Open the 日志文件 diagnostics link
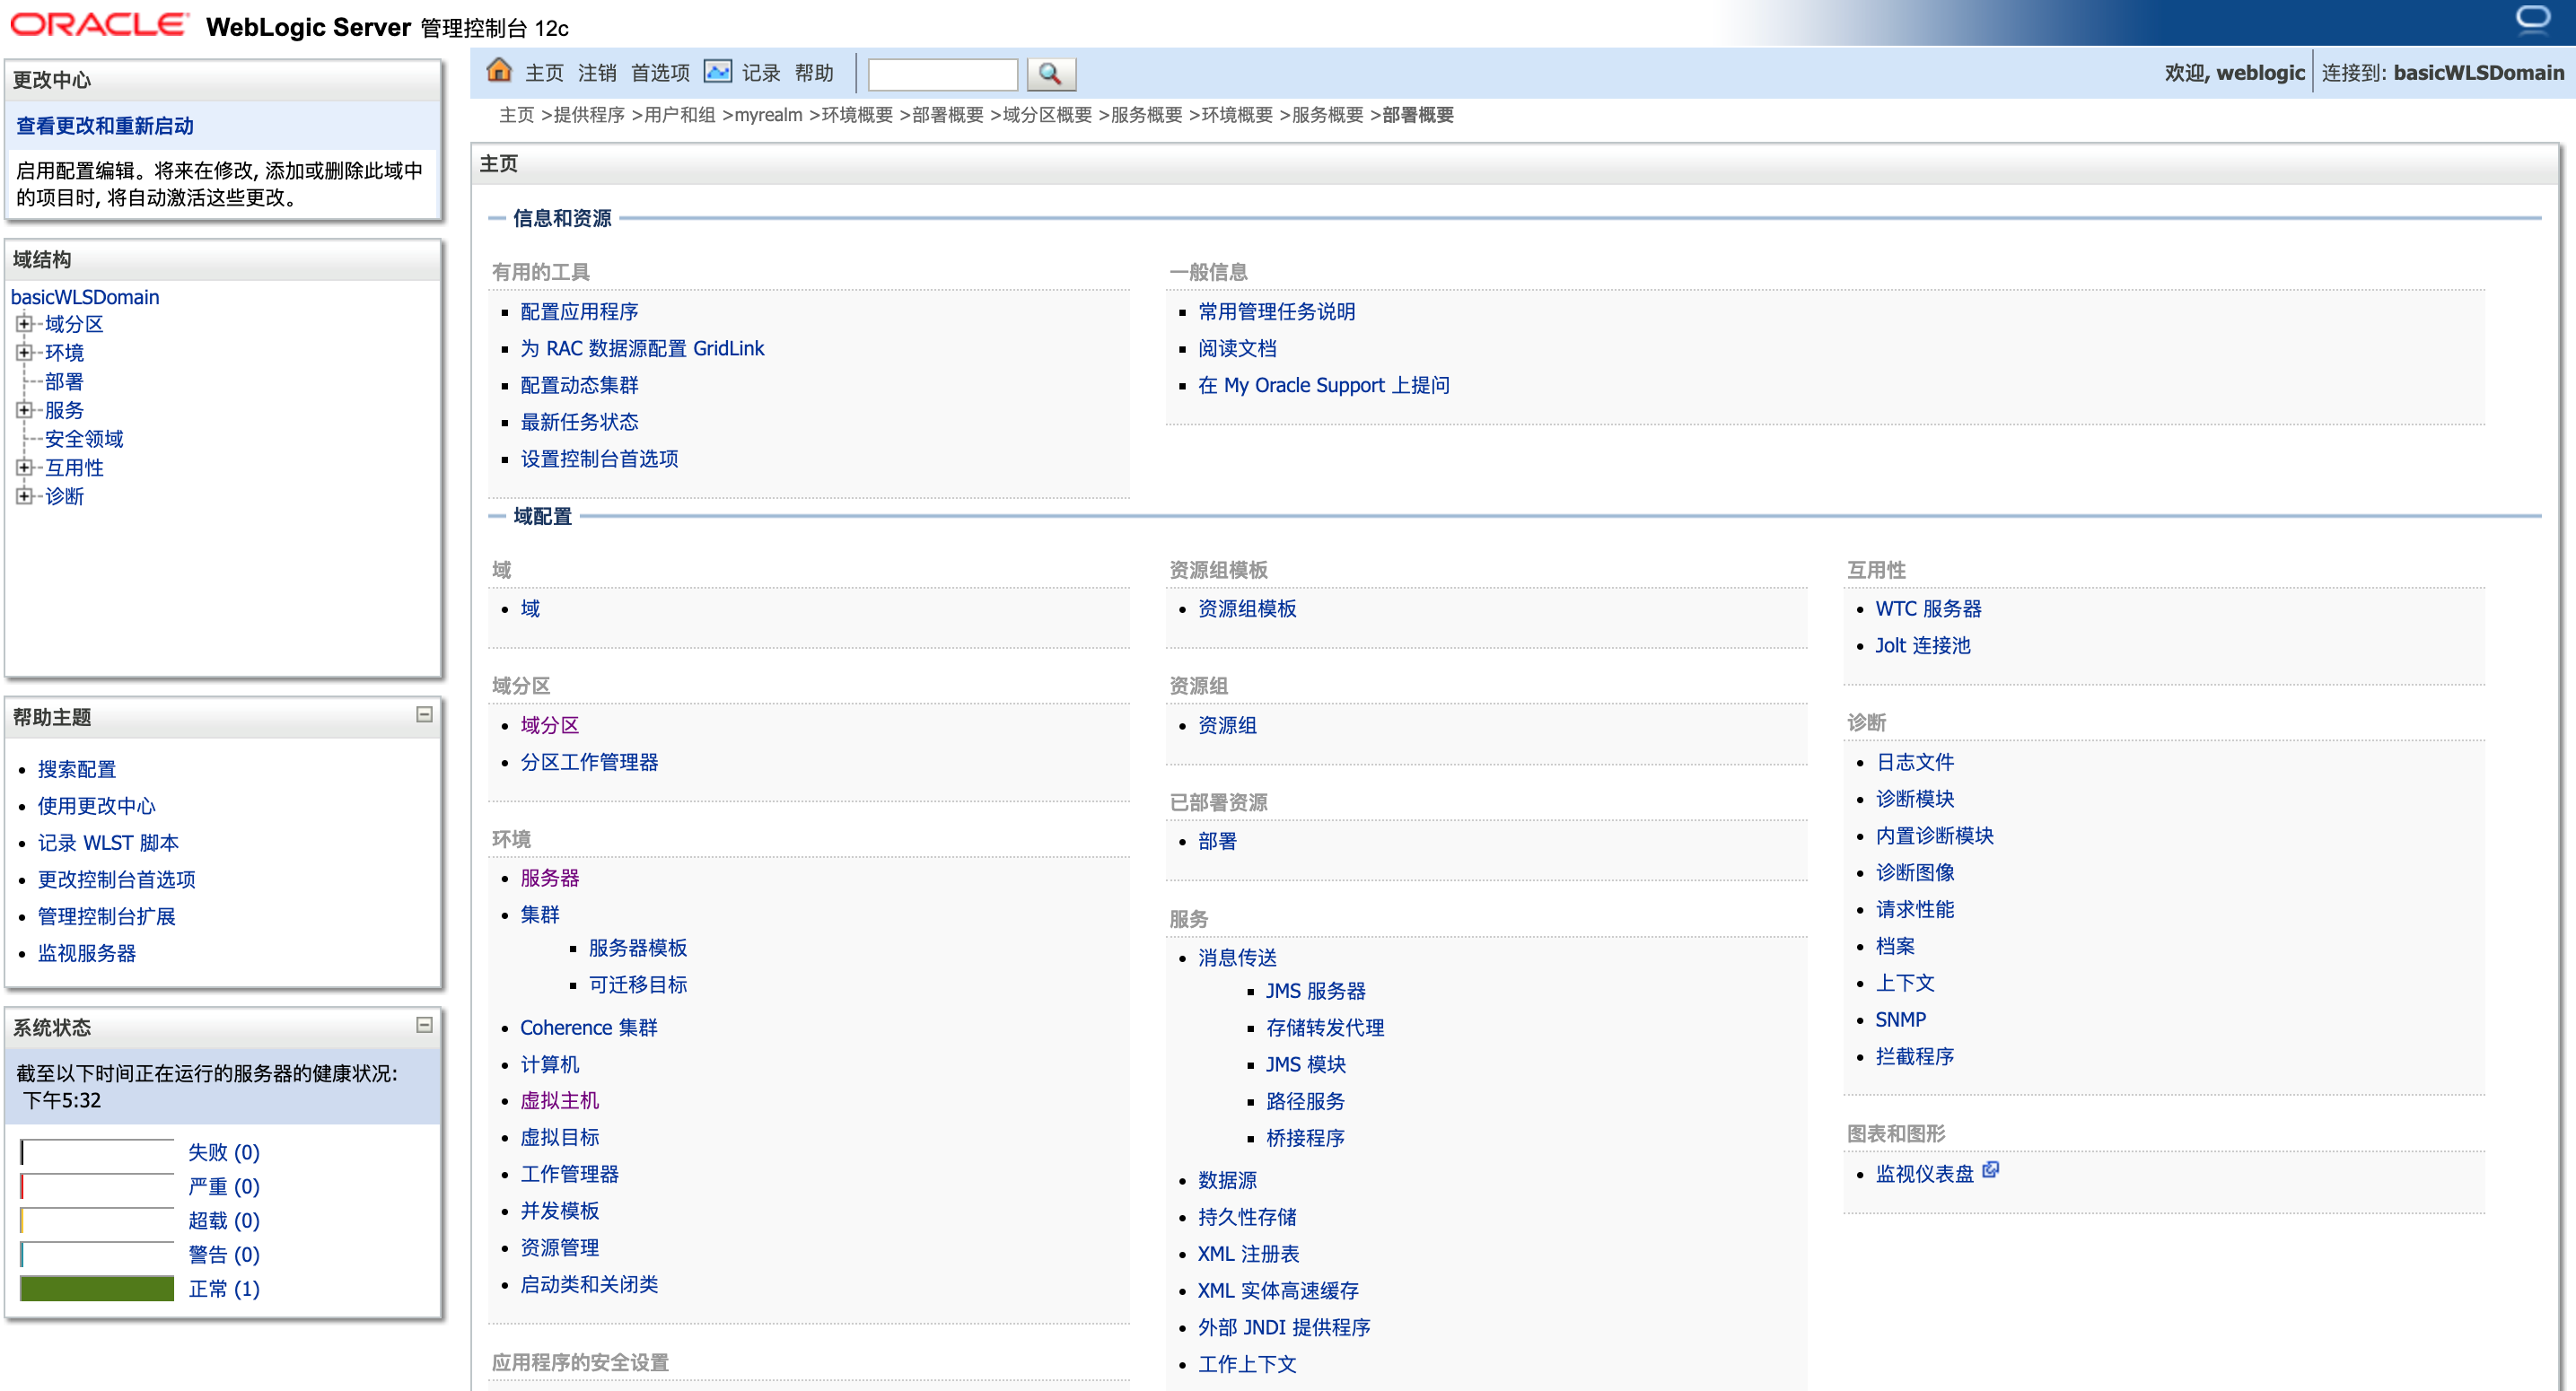Image resolution: width=2576 pixels, height=1391 pixels. pyautogui.click(x=1914, y=762)
